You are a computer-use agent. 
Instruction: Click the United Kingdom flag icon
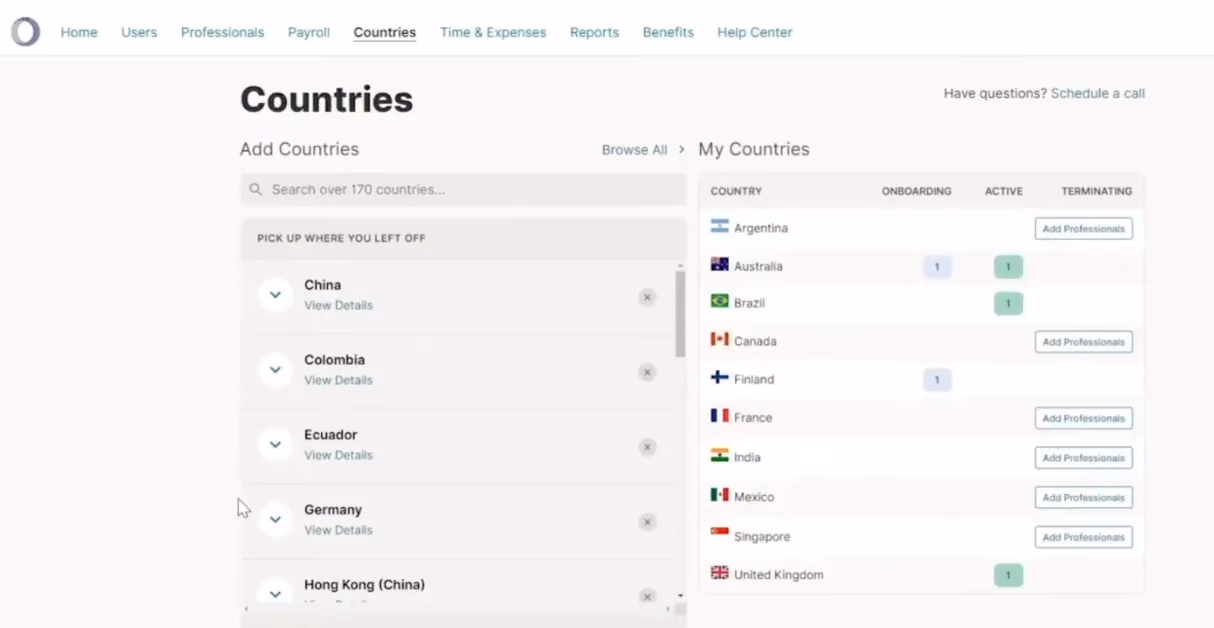pos(719,573)
